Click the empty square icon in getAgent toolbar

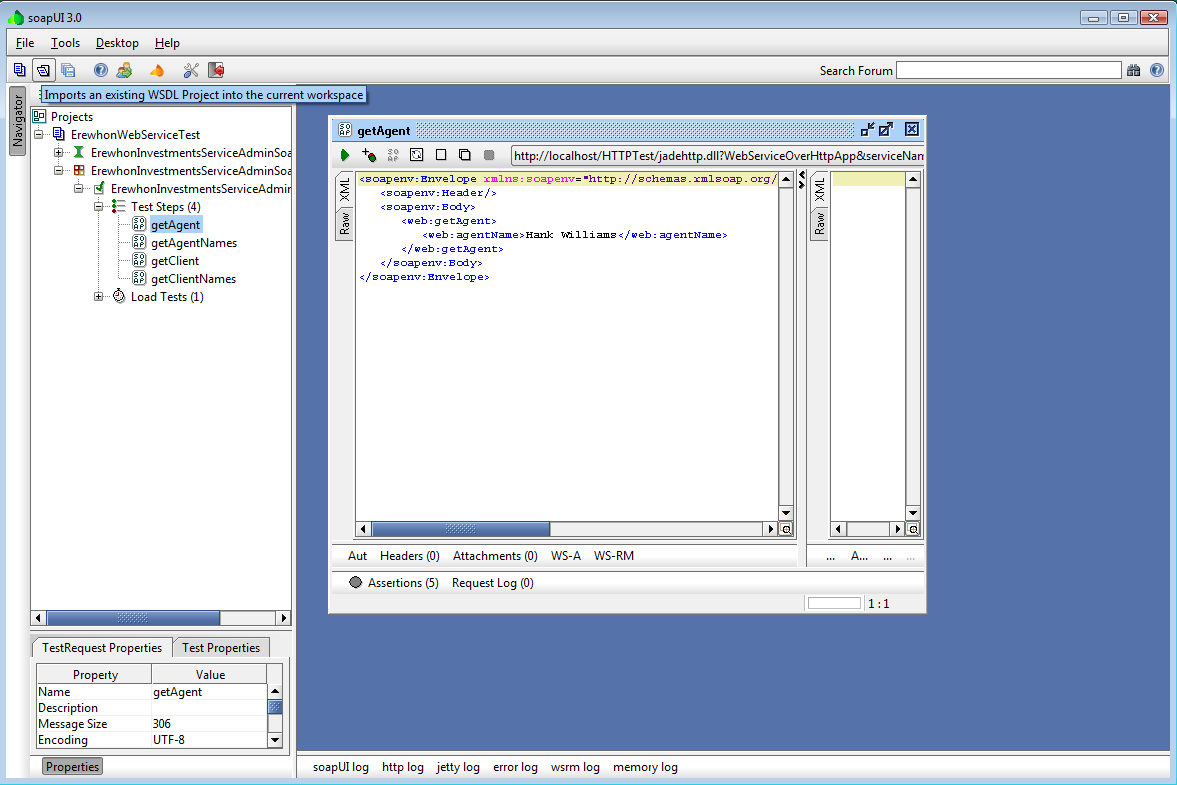tap(441, 155)
